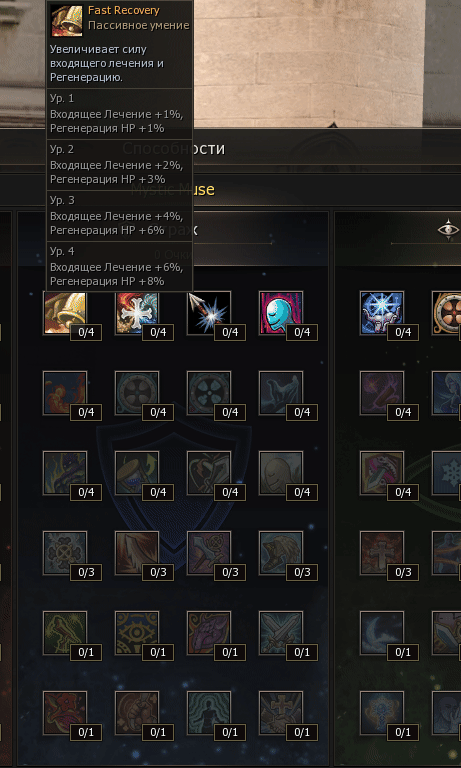Select the blue smiling mask skill icon
The image size is (461, 768).
281,312
